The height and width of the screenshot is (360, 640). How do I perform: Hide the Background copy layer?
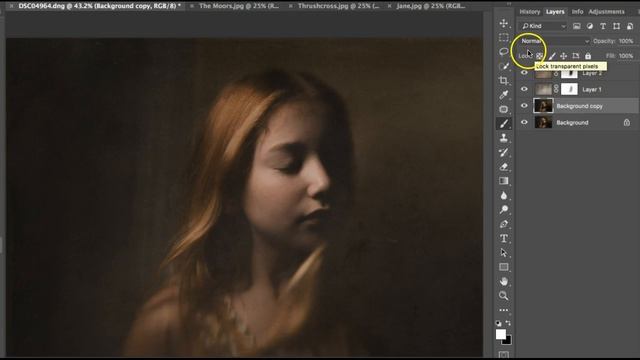pyautogui.click(x=524, y=106)
